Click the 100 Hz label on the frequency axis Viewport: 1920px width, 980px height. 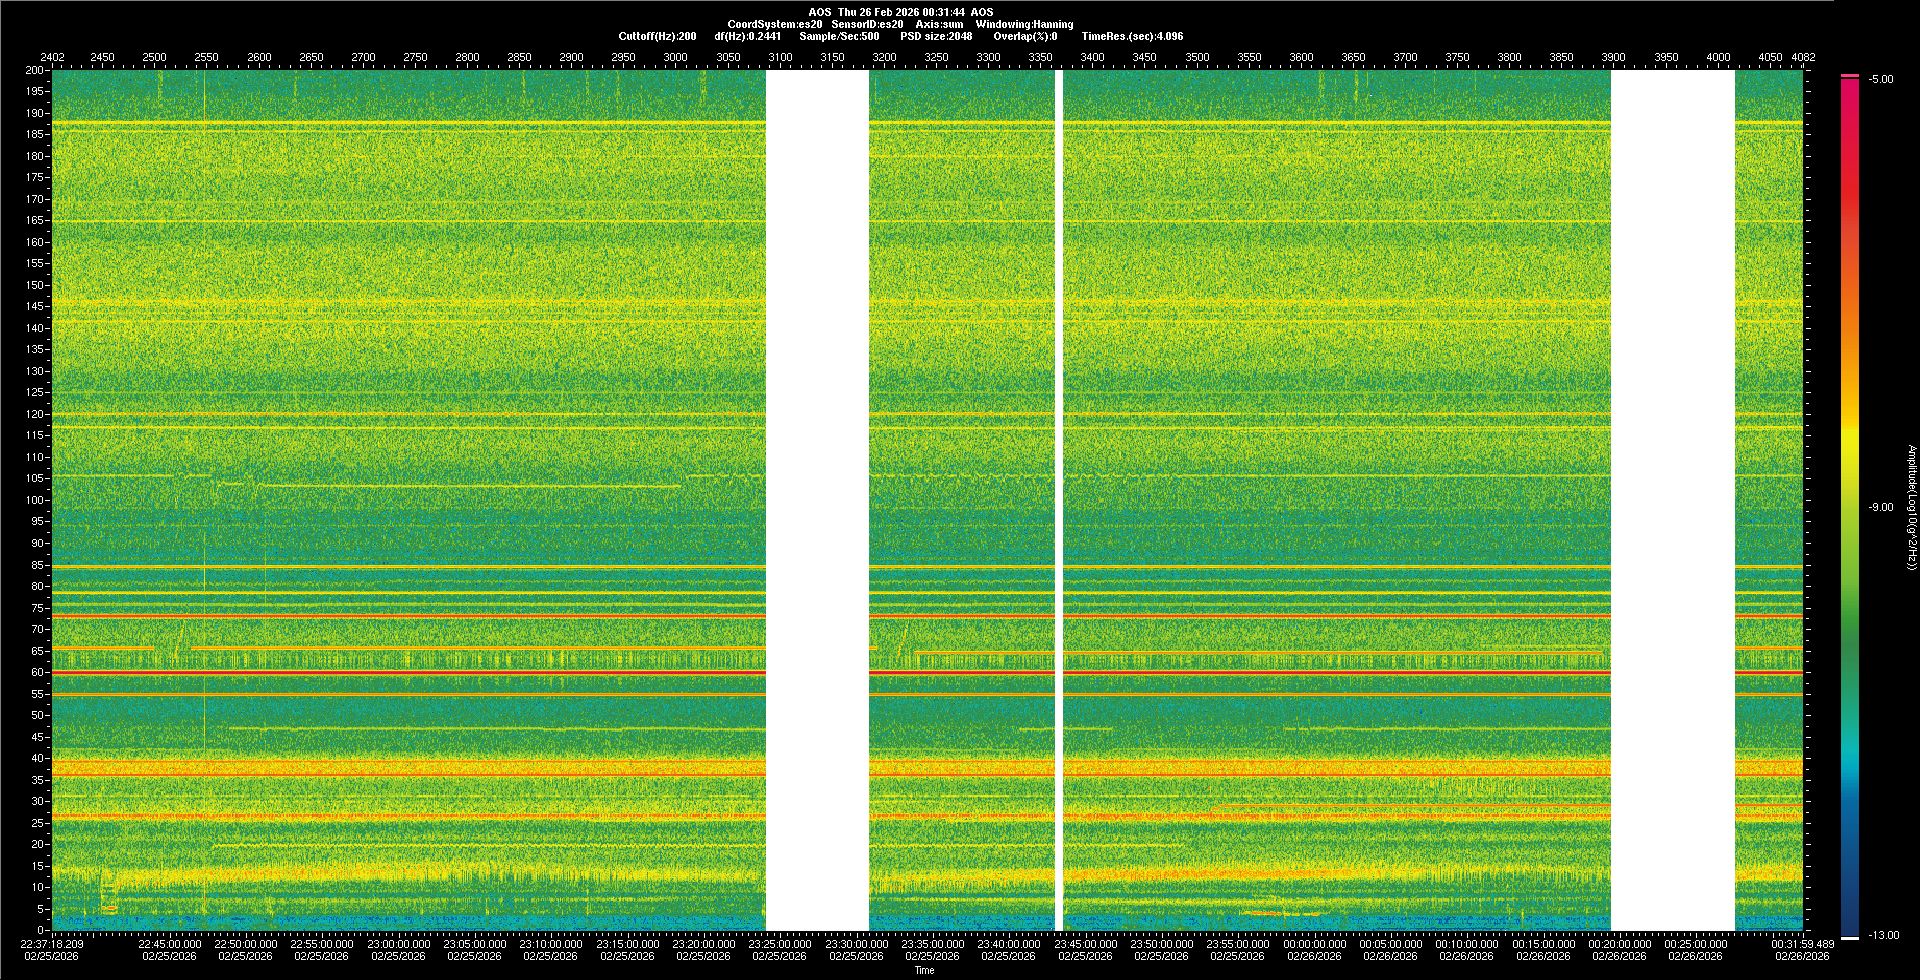pyautogui.click(x=35, y=500)
